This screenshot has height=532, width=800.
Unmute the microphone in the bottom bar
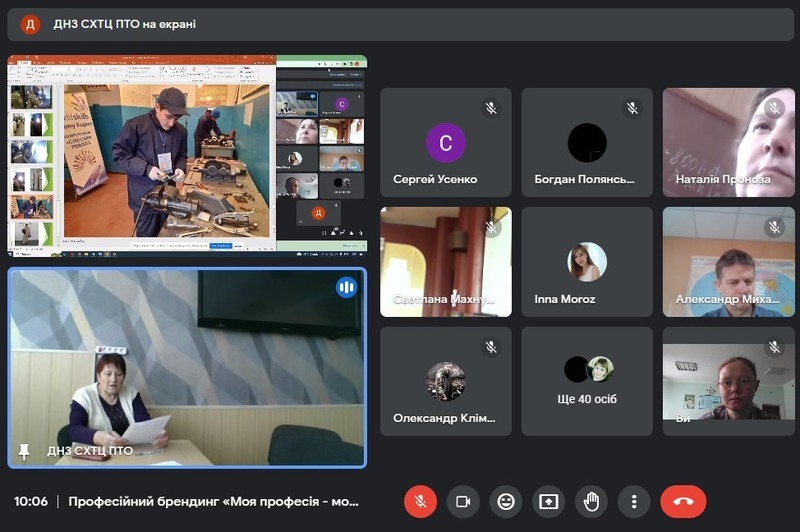(420, 501)
